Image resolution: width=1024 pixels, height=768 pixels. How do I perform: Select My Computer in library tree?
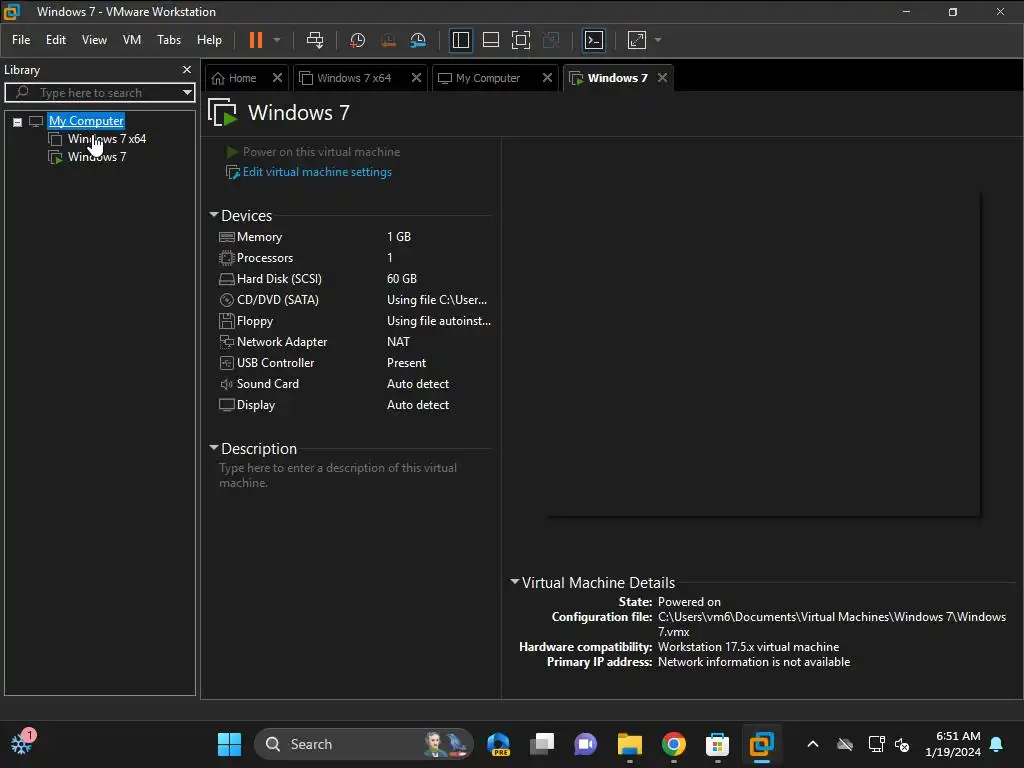coord(86,121)
